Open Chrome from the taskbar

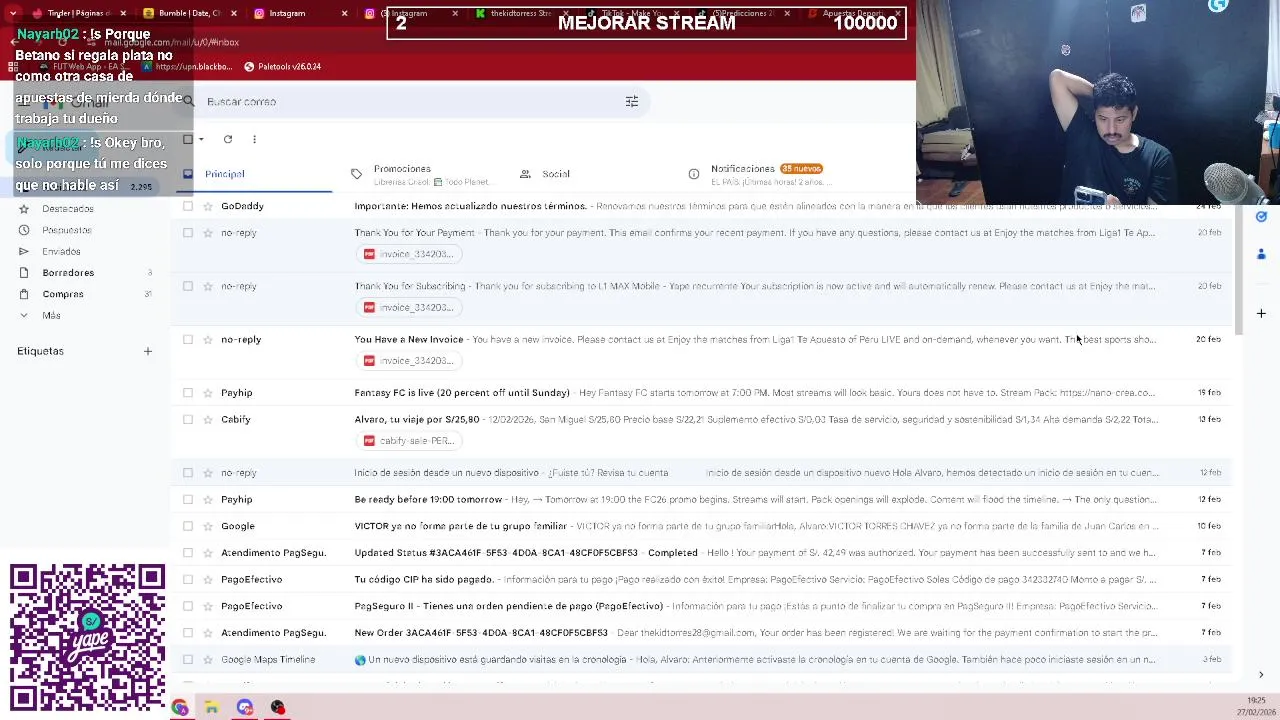180,708
